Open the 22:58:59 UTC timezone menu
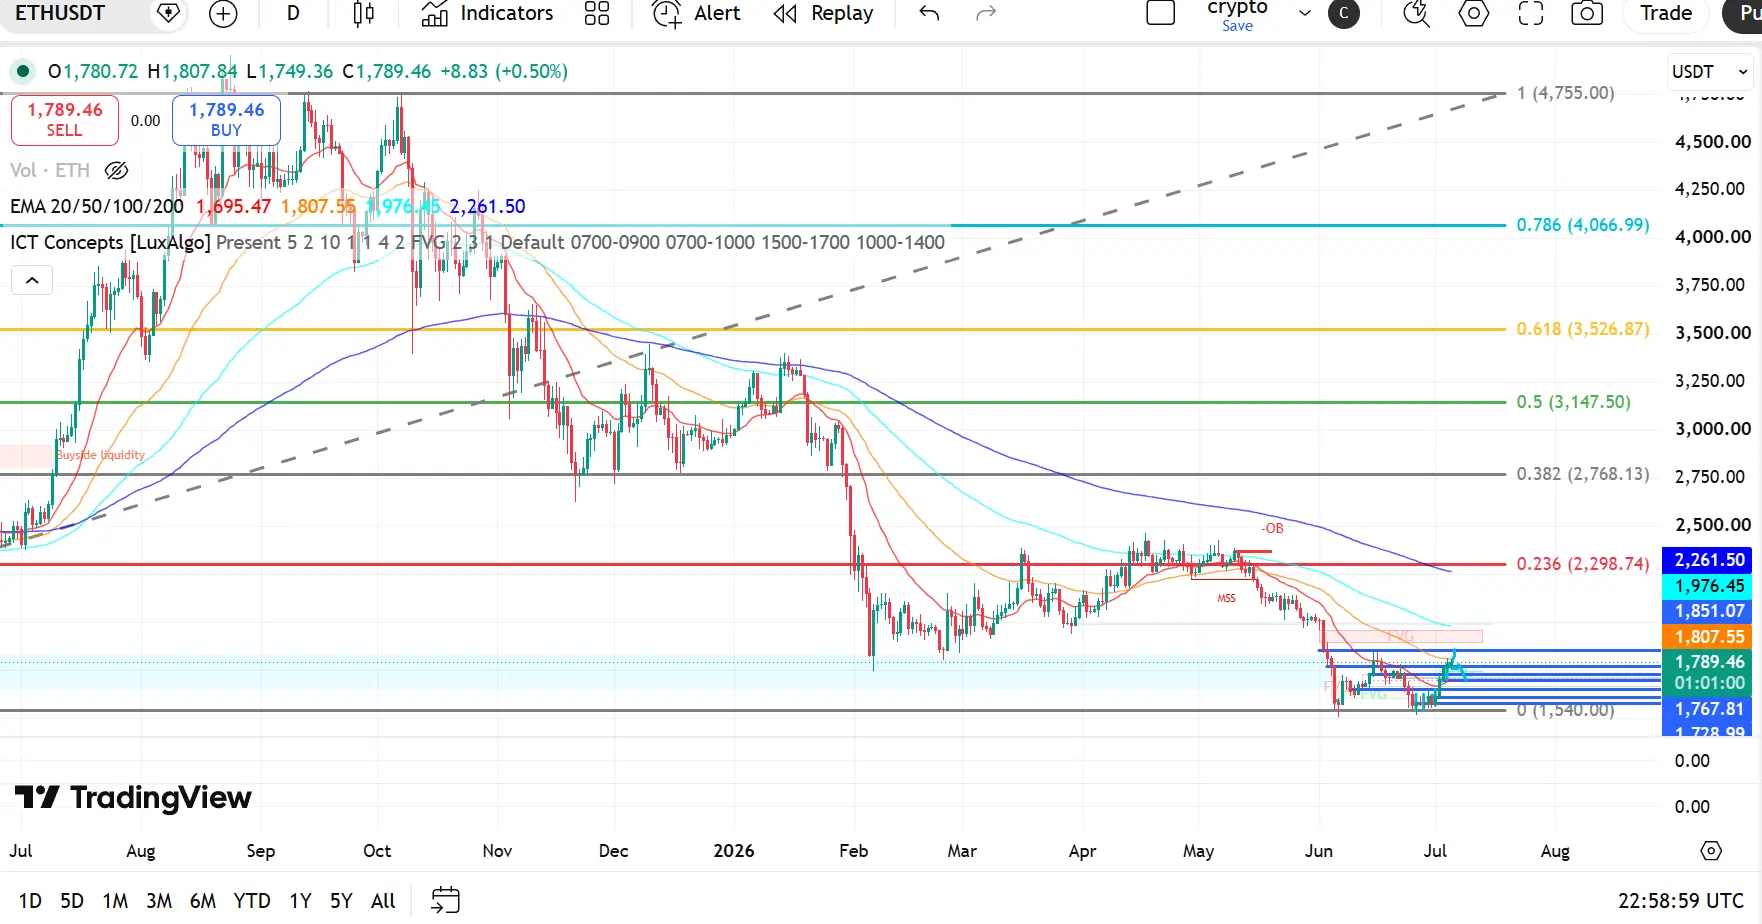This screenshot has height=924, width=1762. pos(1681,901)
